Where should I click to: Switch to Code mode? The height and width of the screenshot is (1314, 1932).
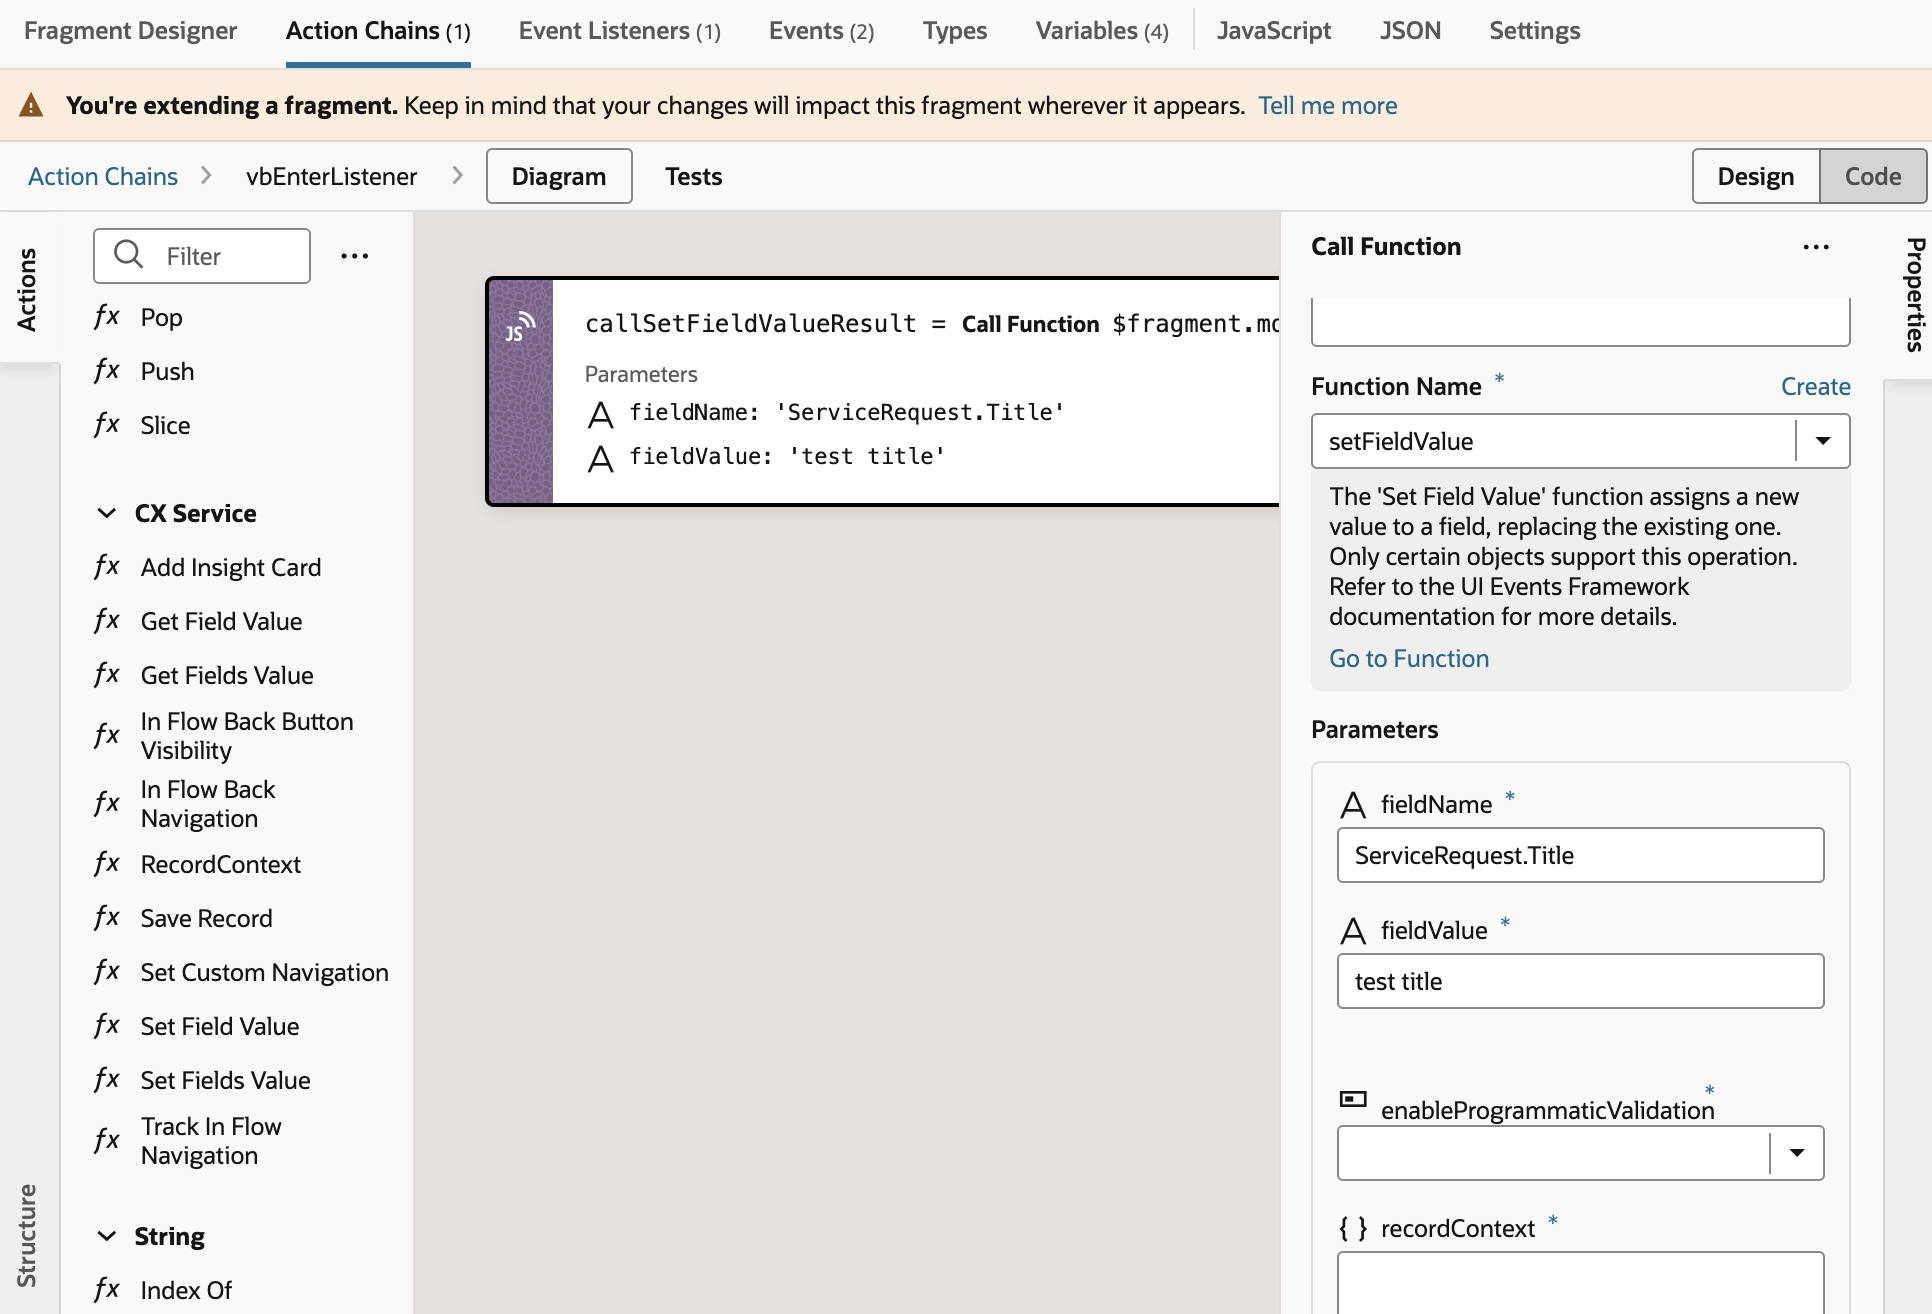tap(1873, 176)
